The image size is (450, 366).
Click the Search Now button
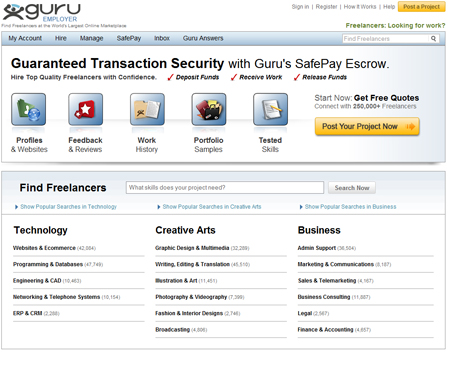[352, 188]
